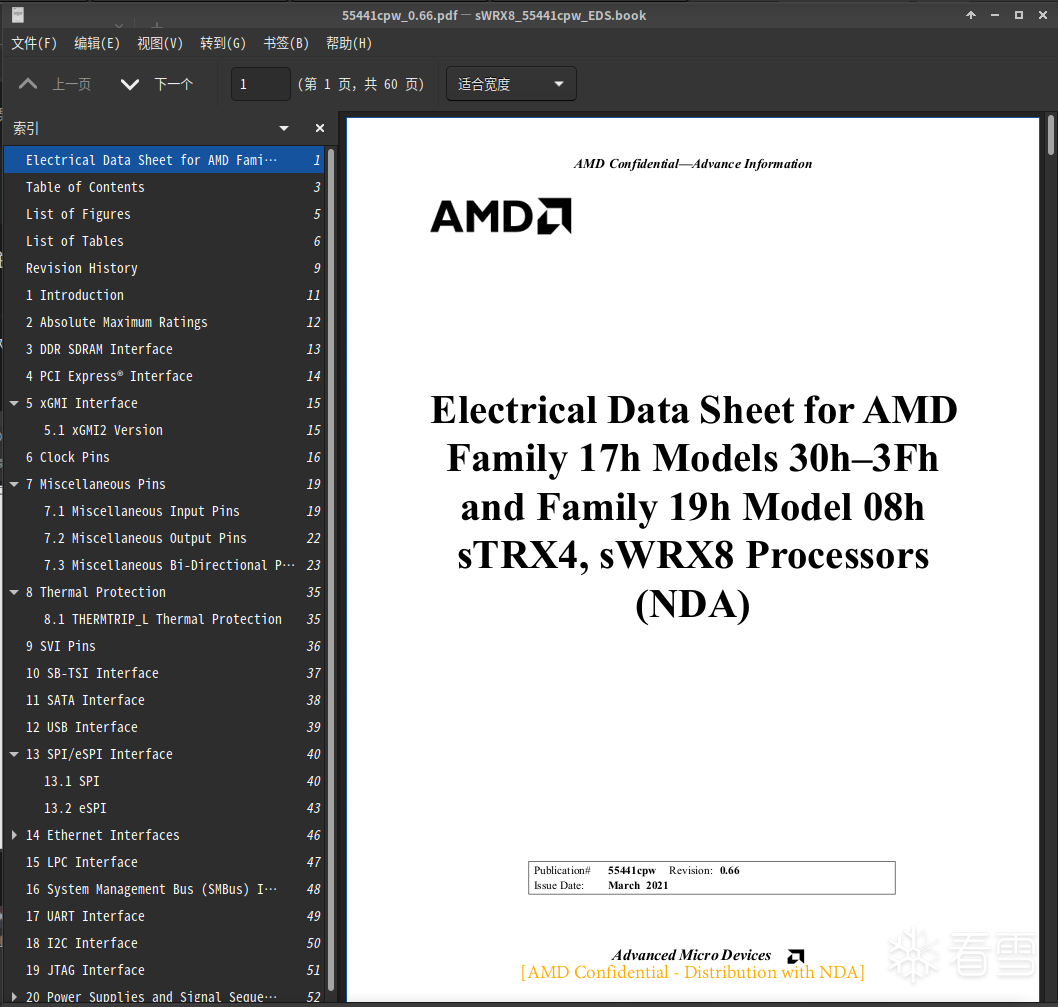Image resolution: width=1058 pixels, height=1007 pixels.
Task: Go to next page arrow icon
Action: [x=130, y=84]
